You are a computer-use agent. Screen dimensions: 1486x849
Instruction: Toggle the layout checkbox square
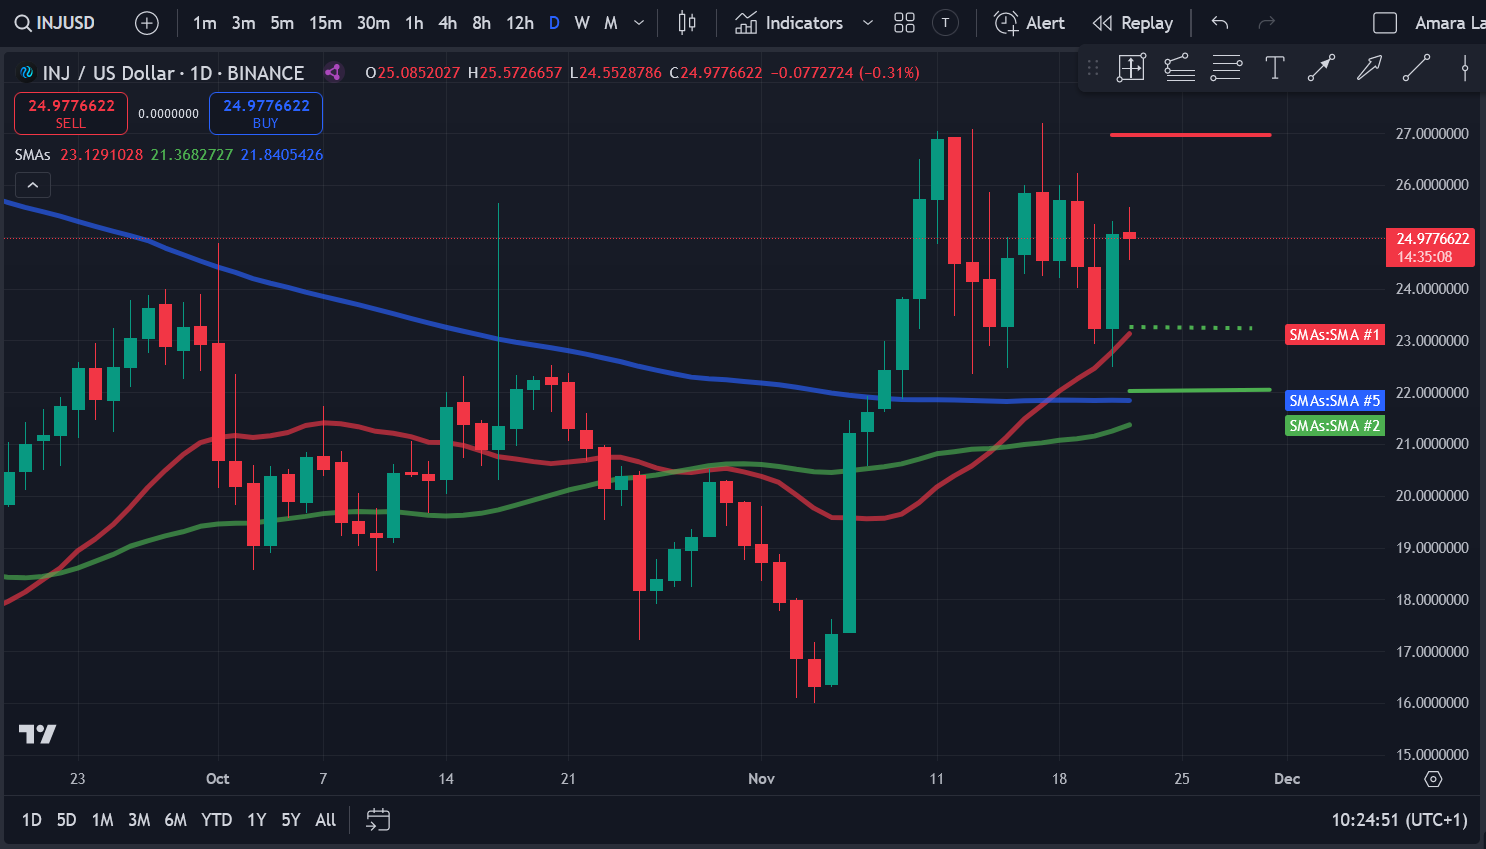pos(1385,23)
